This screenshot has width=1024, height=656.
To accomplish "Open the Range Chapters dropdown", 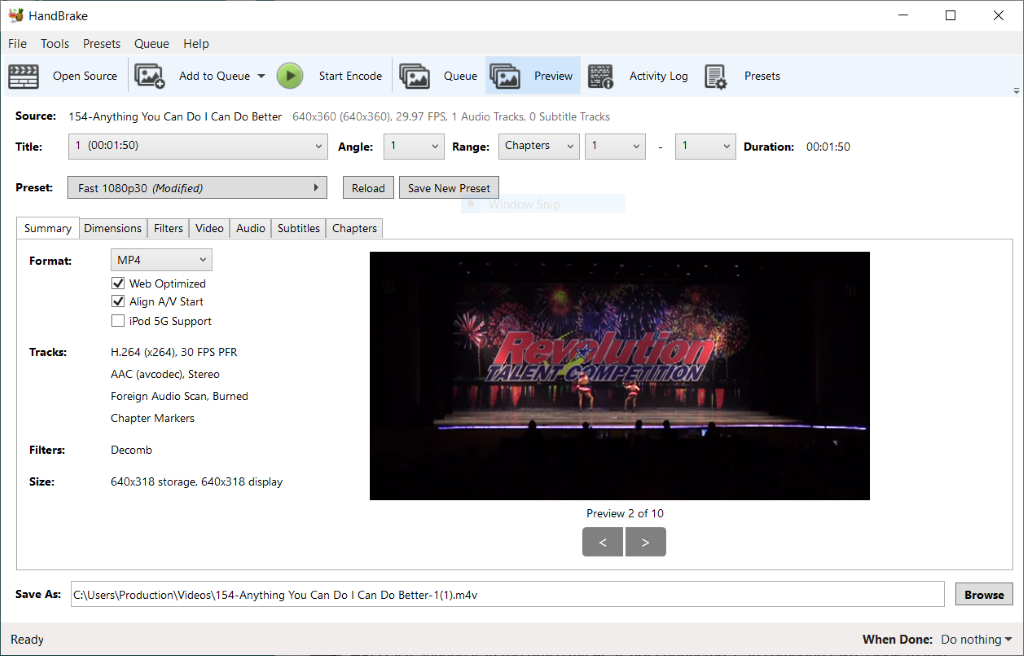I will click(x=539, y=146).
